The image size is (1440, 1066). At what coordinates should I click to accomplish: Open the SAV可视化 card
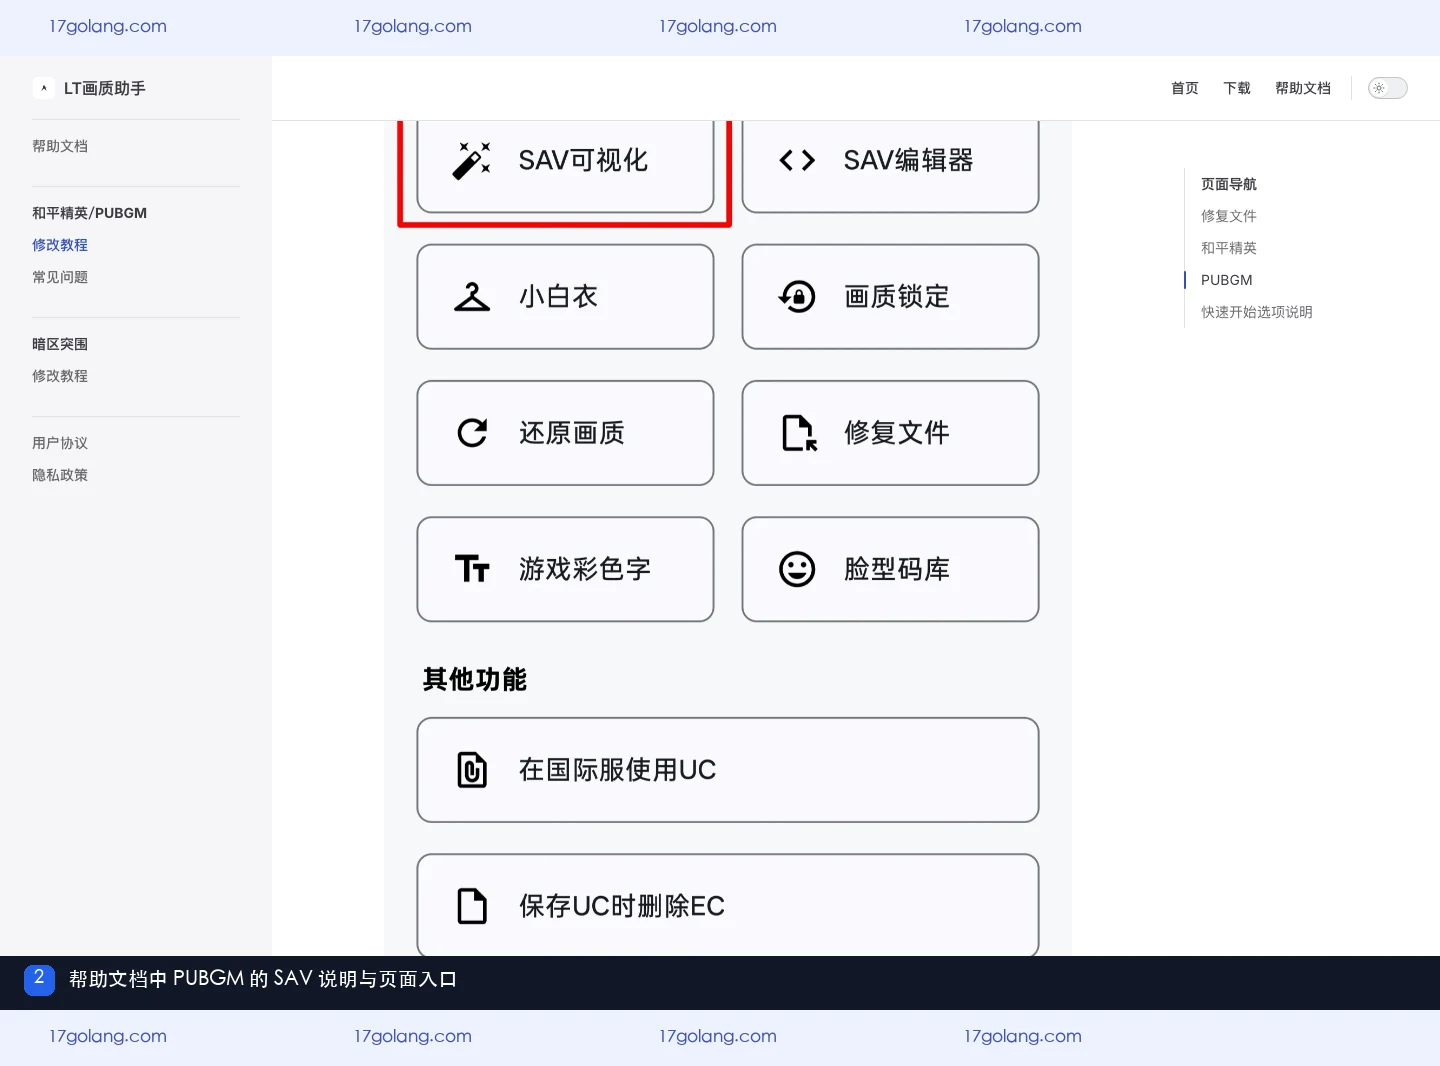pos(565,165)
